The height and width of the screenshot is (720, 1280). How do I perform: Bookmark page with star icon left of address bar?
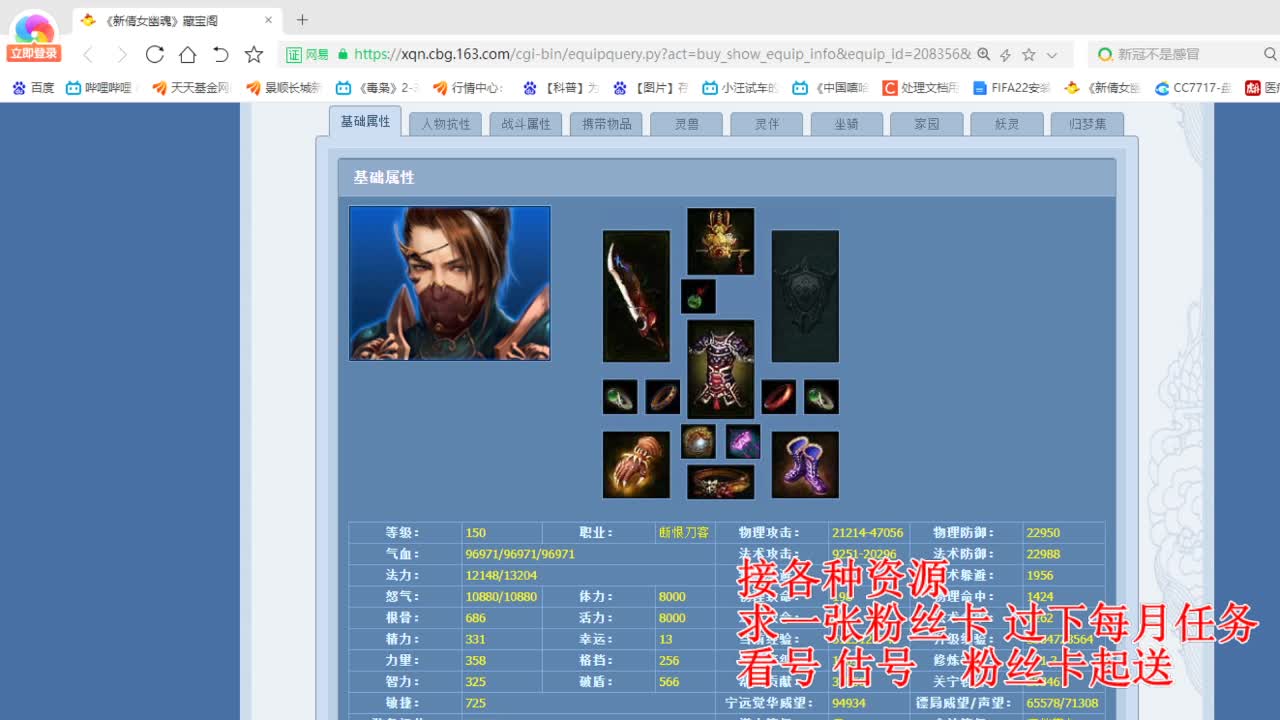[254, 54]
